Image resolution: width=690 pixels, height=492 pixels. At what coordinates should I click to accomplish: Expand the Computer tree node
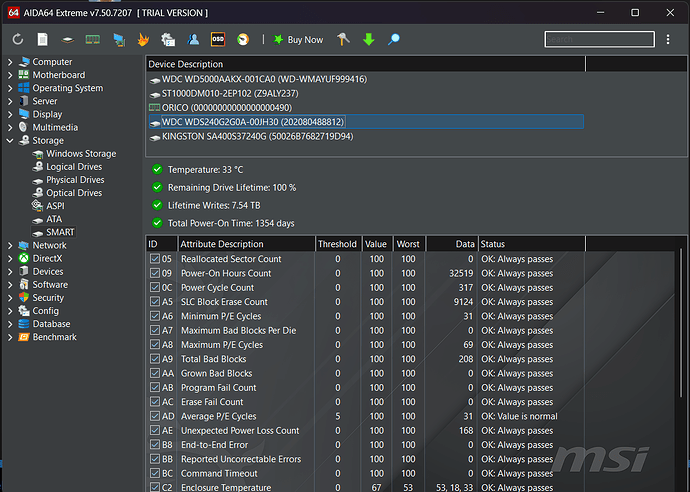click(10, 62)
